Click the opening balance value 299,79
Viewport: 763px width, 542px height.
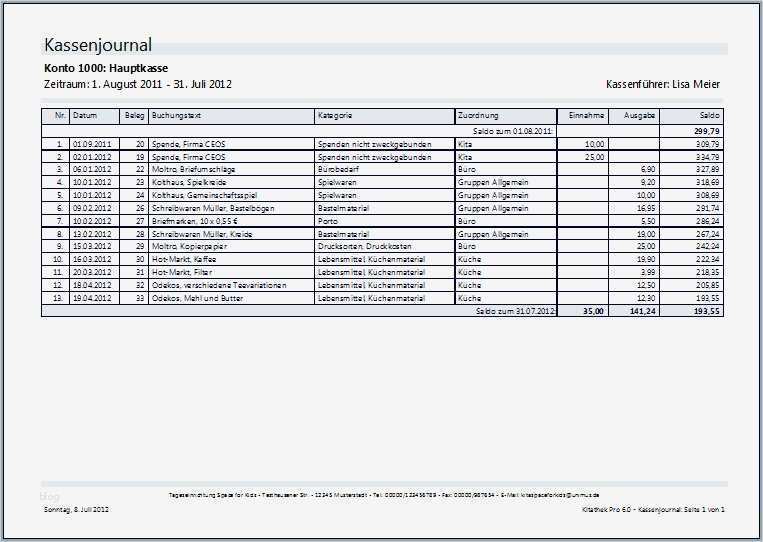click(707, 131)
